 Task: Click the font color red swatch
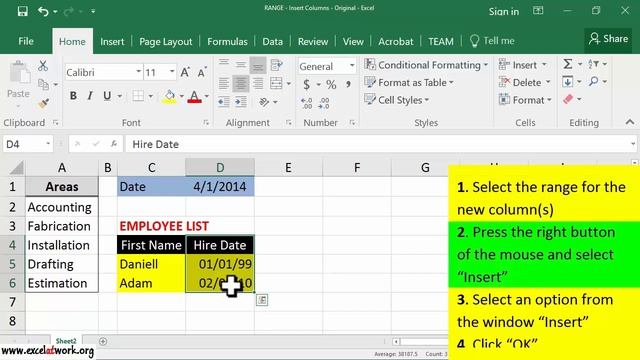194,96
